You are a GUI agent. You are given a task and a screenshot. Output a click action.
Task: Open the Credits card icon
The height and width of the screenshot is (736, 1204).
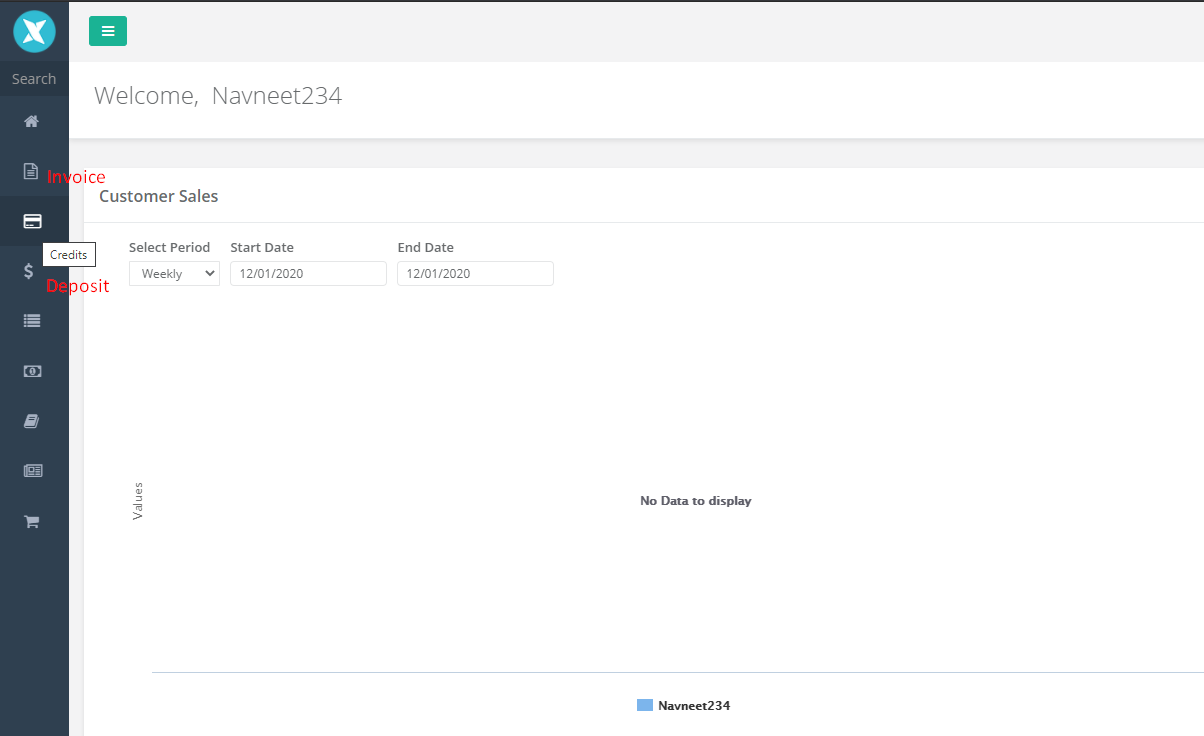click(x=32, y=221)
